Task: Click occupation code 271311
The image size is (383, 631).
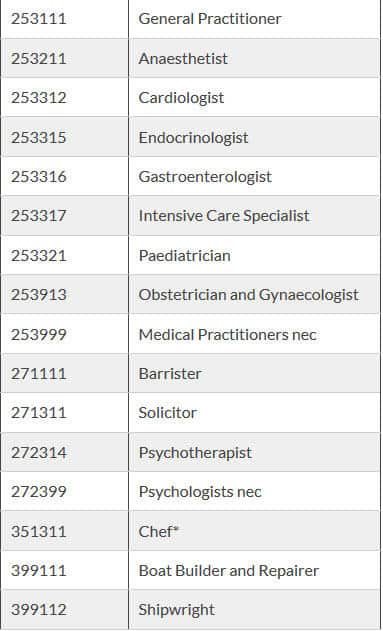Action: point(39,413)
